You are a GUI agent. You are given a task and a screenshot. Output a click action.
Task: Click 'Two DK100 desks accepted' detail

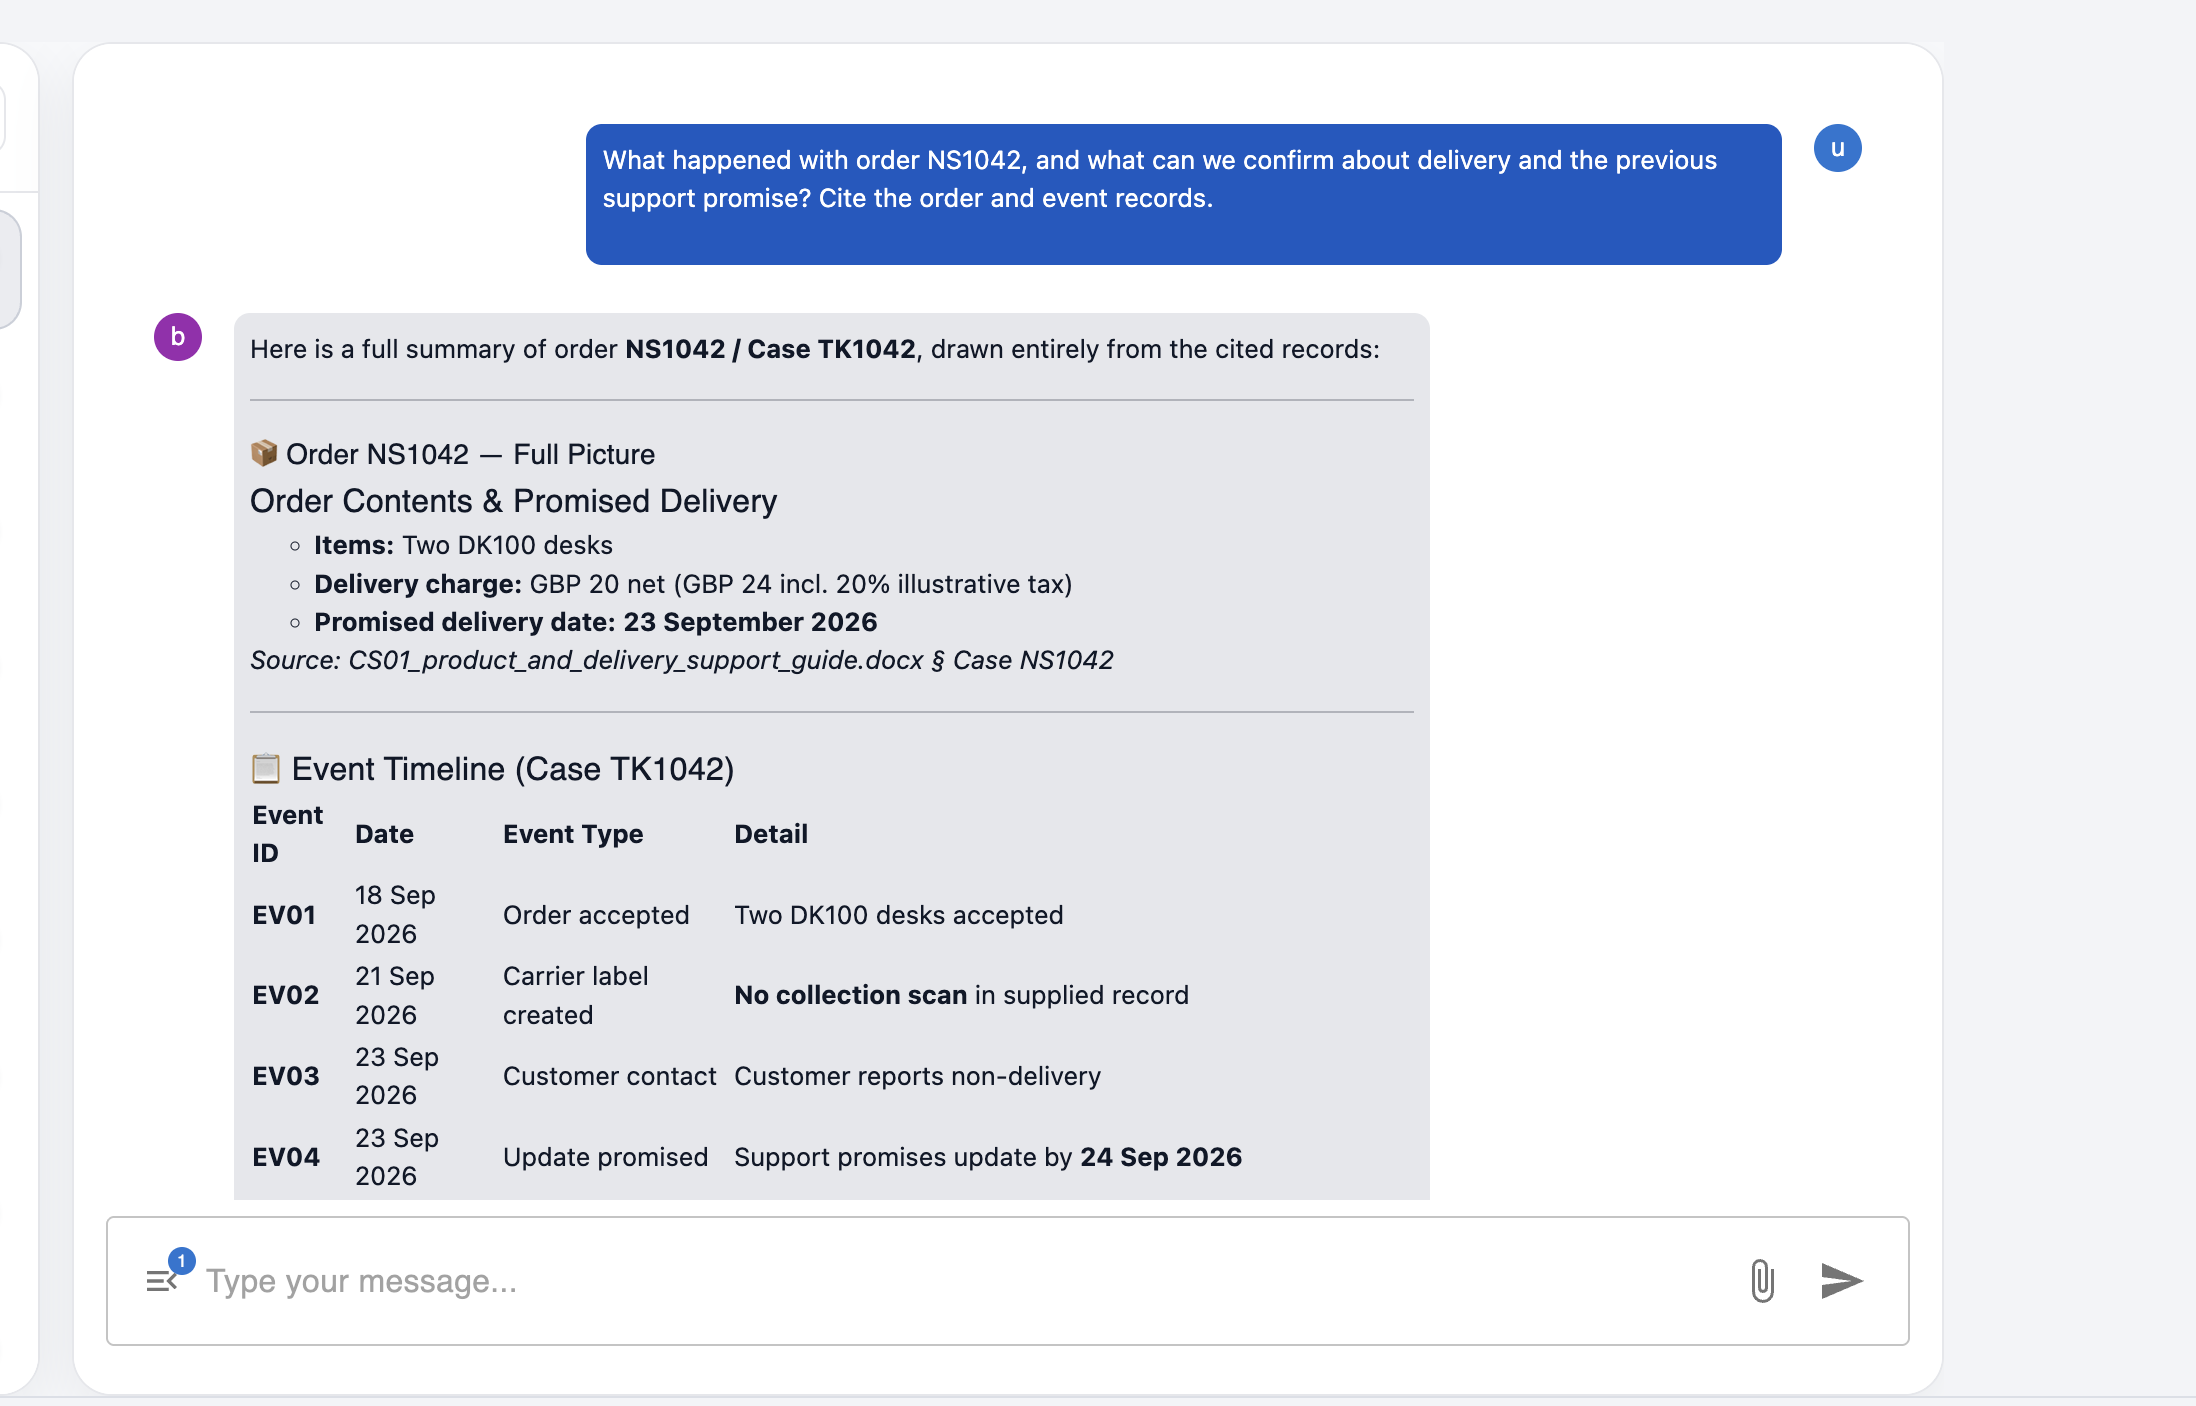[x=899, y=915]
